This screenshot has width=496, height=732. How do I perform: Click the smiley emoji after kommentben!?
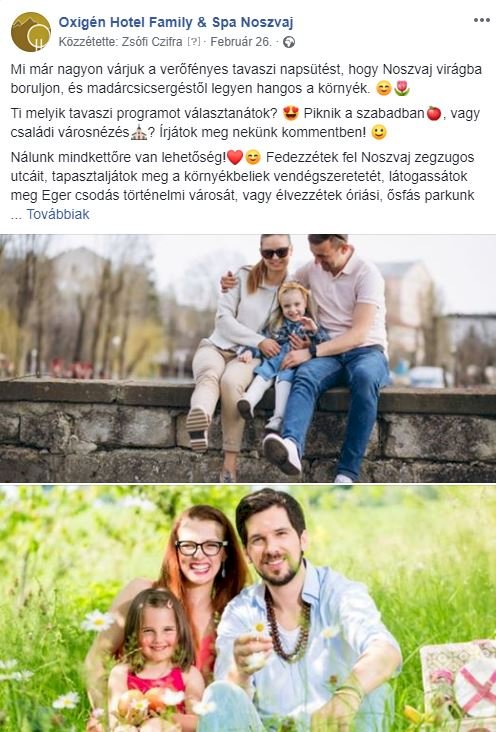(x=379, y=133)
